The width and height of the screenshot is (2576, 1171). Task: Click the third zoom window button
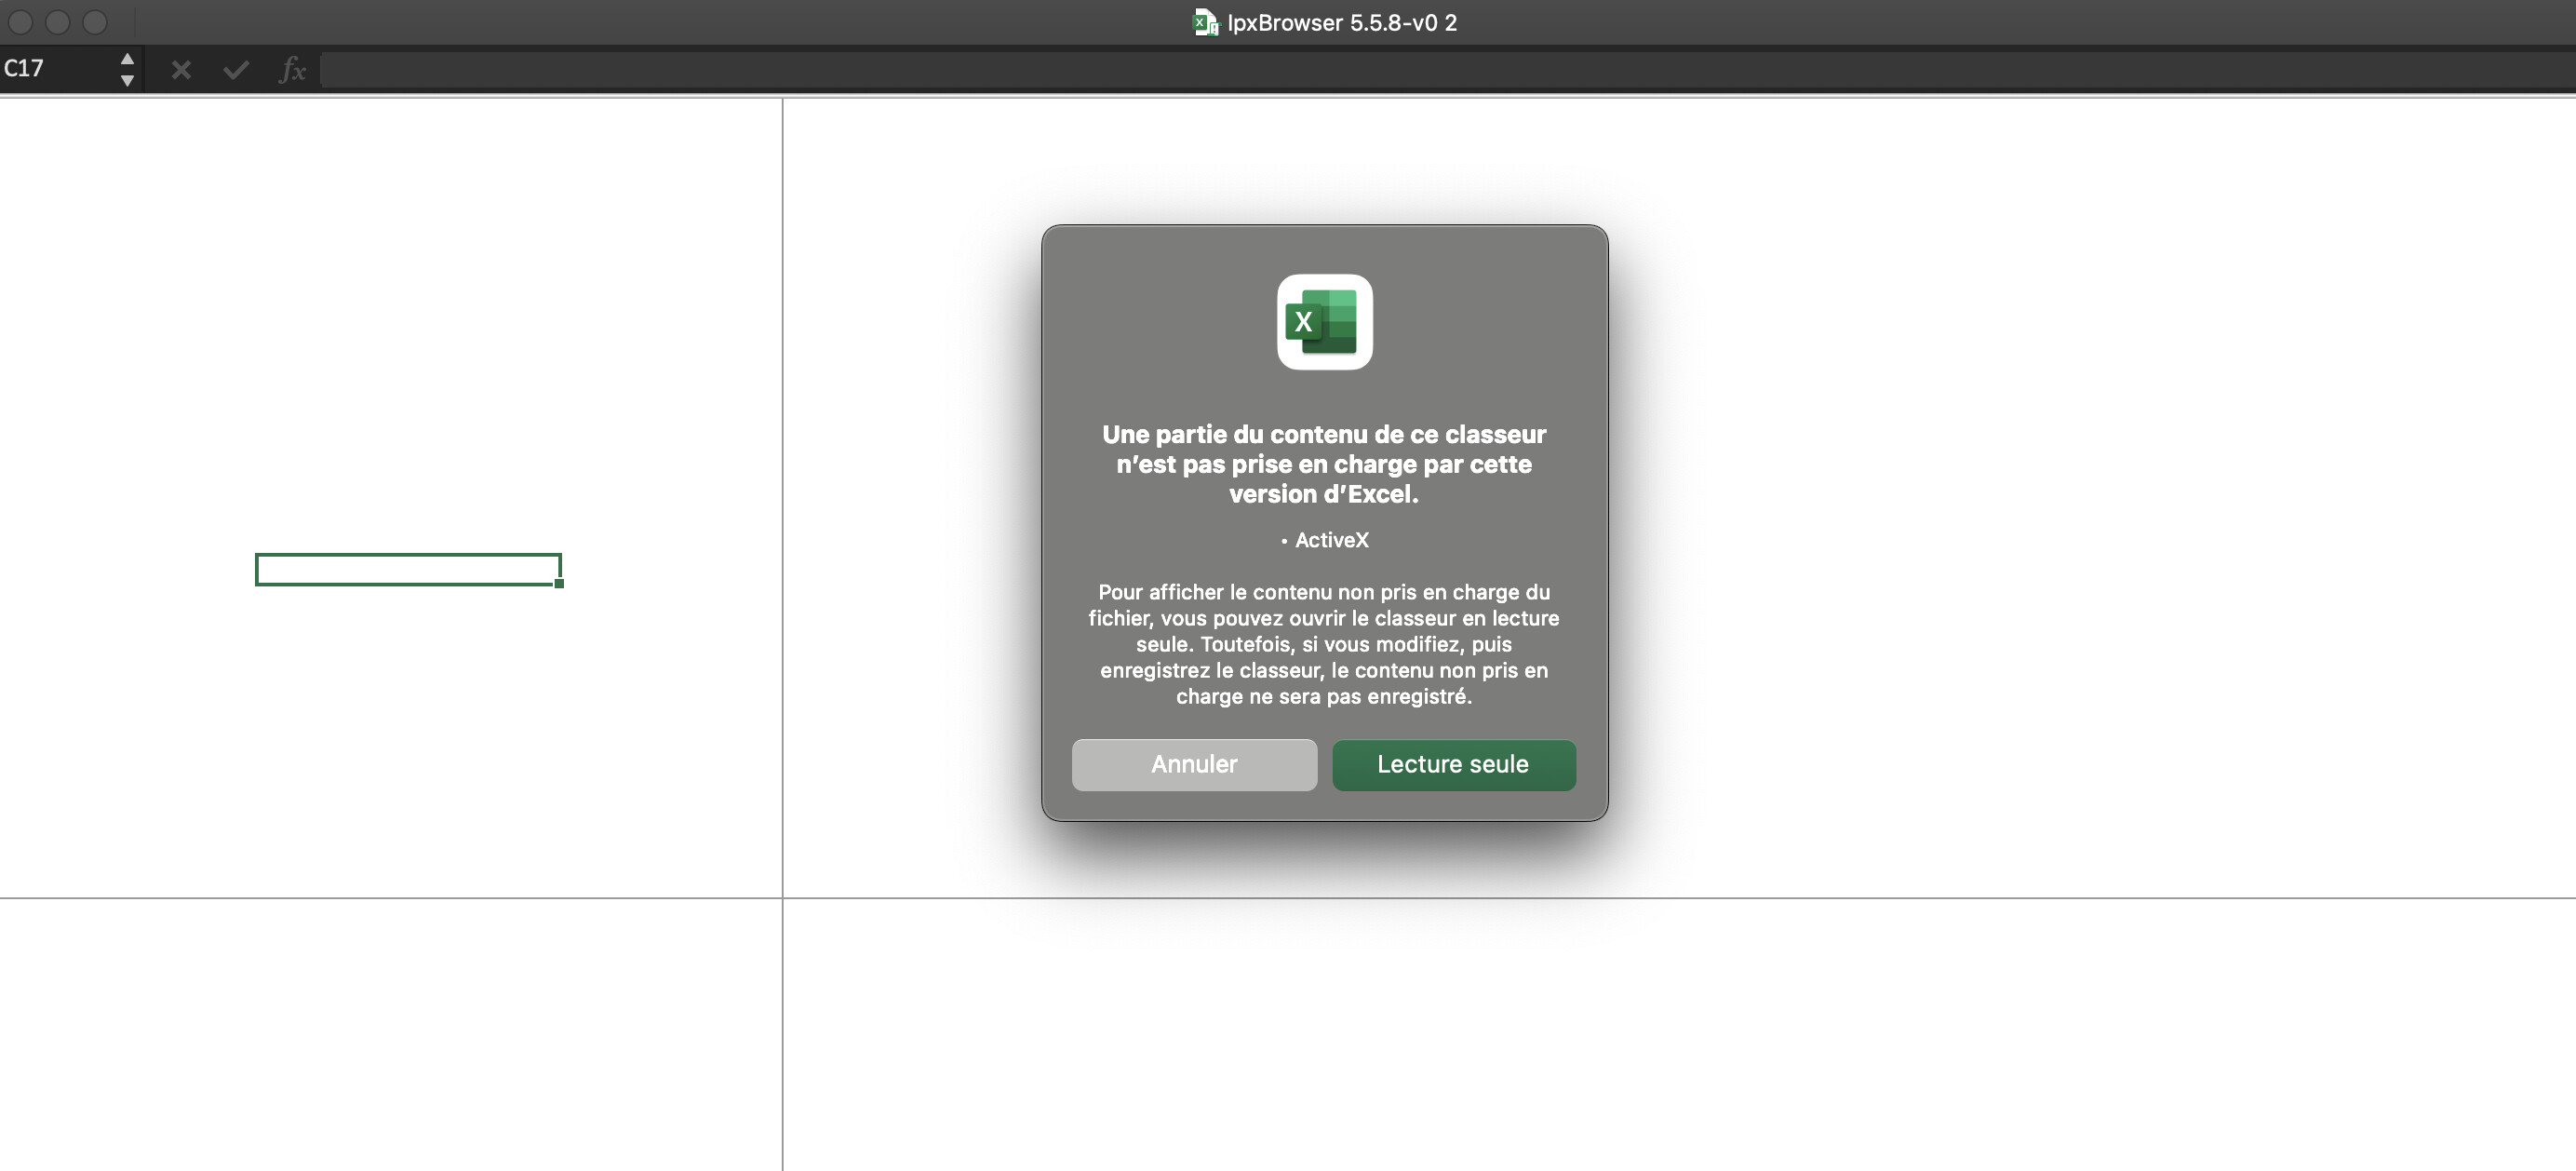tap(95, 22)
